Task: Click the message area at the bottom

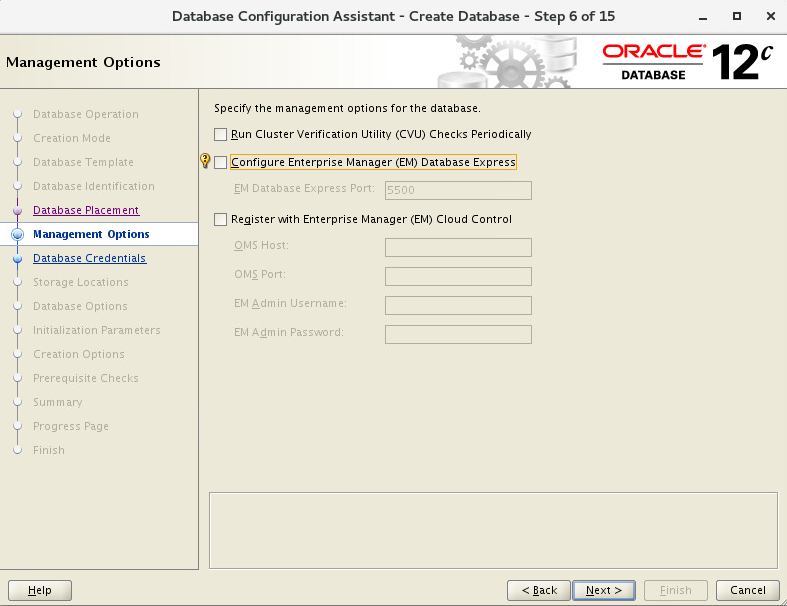Action: tap(493, 531)
